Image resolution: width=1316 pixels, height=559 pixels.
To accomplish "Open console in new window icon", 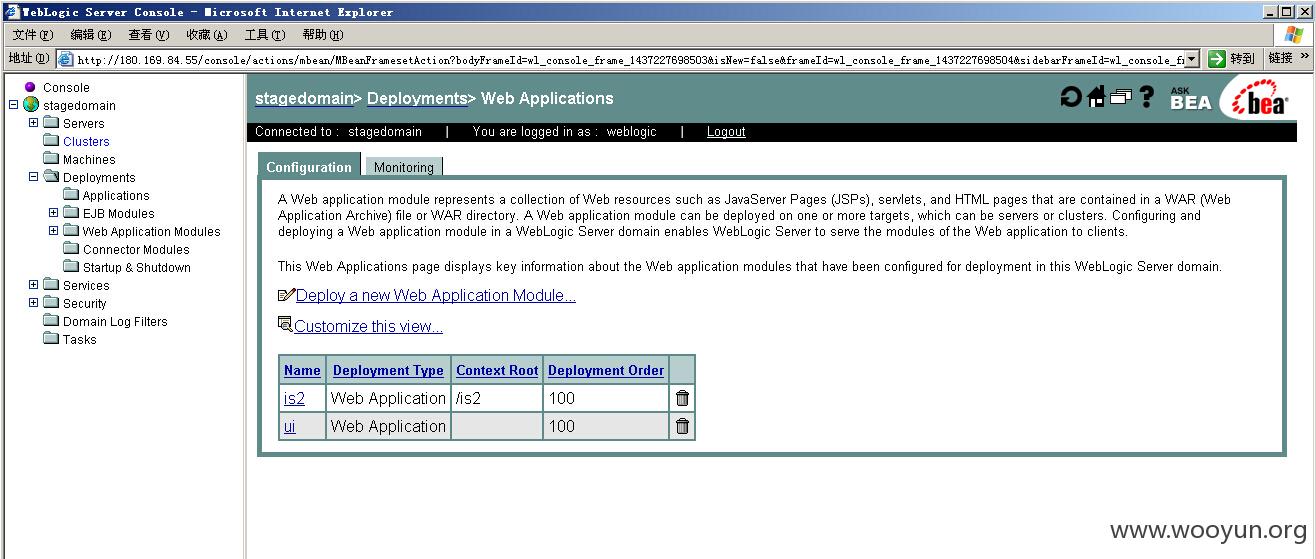I will [1121, 97].
